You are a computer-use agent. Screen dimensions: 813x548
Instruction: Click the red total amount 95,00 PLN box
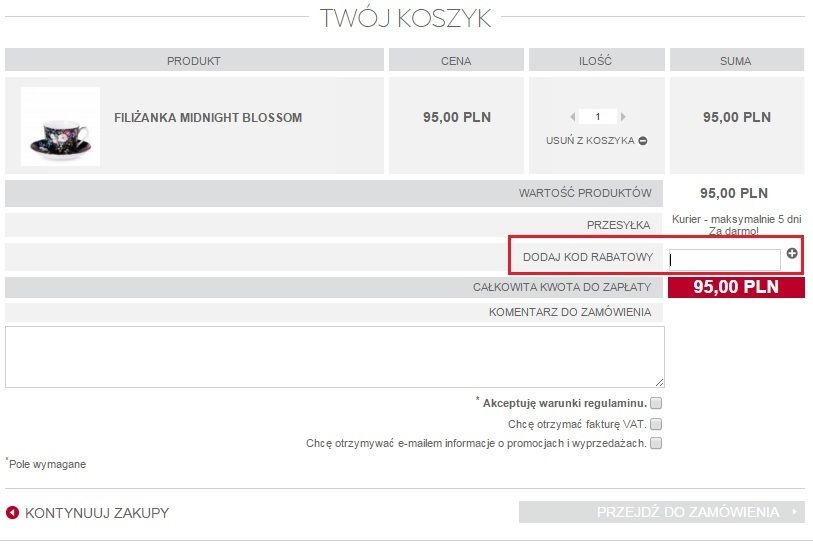coord(736,287)
